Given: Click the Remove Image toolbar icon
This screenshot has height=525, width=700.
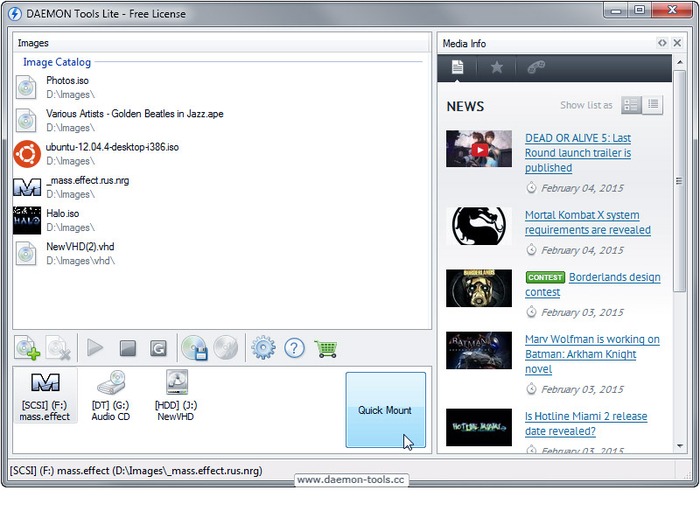Looking at the screenshot, I should pos(58,348).
